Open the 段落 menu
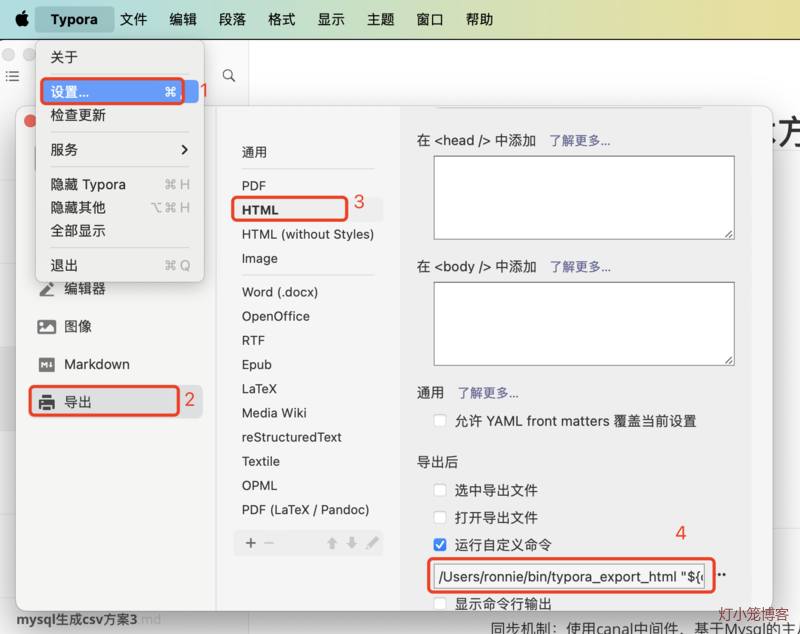Viewport: 800px width, 634px height. pos(233,19)
